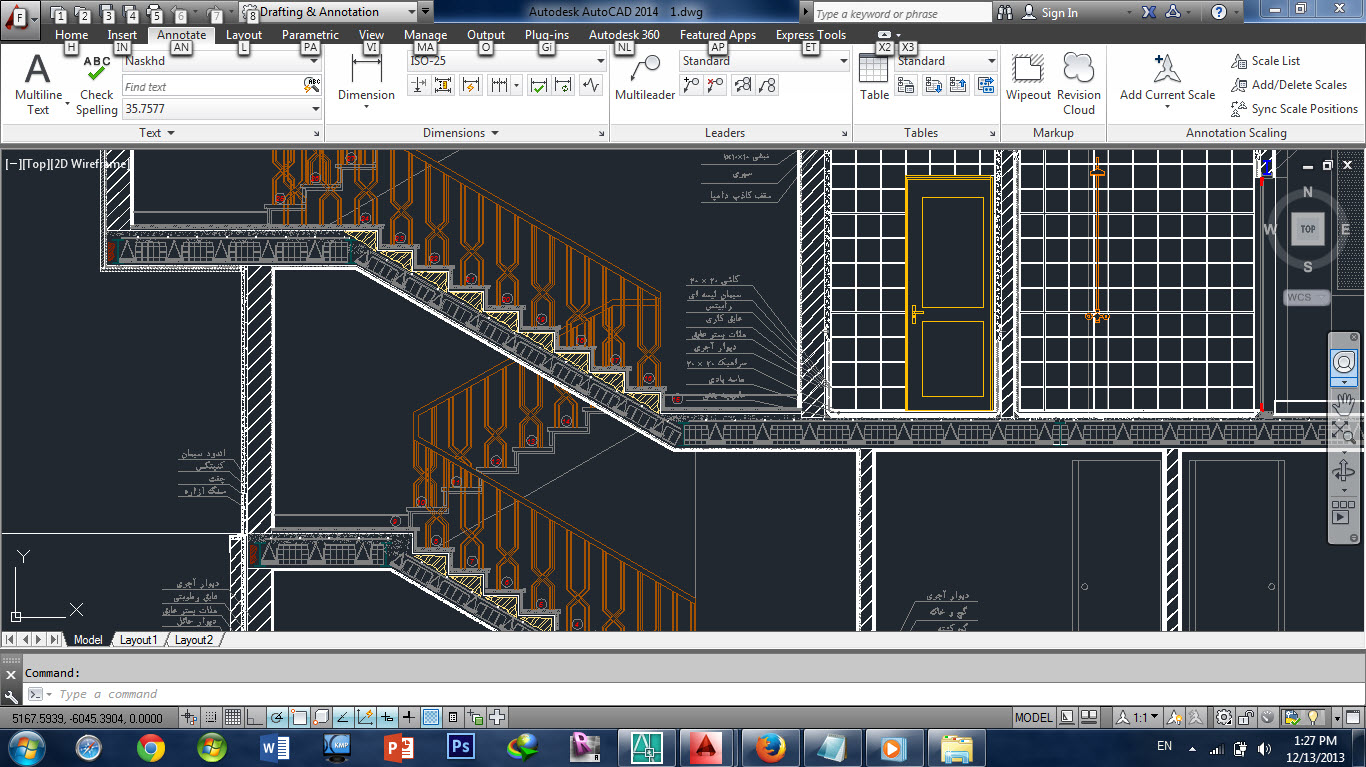Viewport: 1366px width, 767px height.
Task: Open the Express Tools ribbon tab
Action: click(x=811, y=35)
